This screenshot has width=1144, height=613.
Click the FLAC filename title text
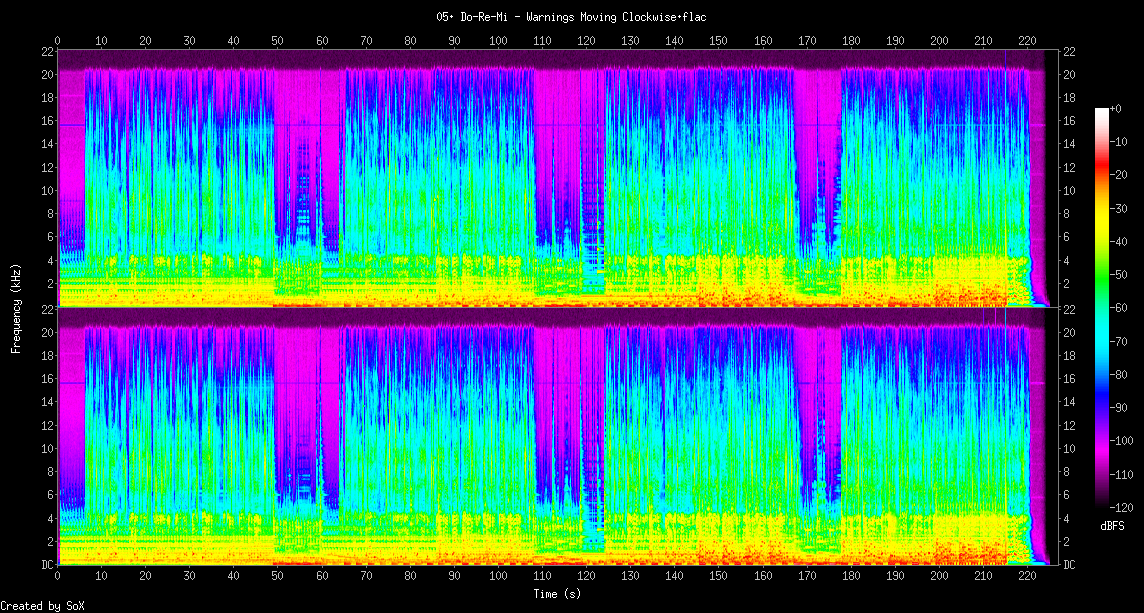(x=571, y=17)
